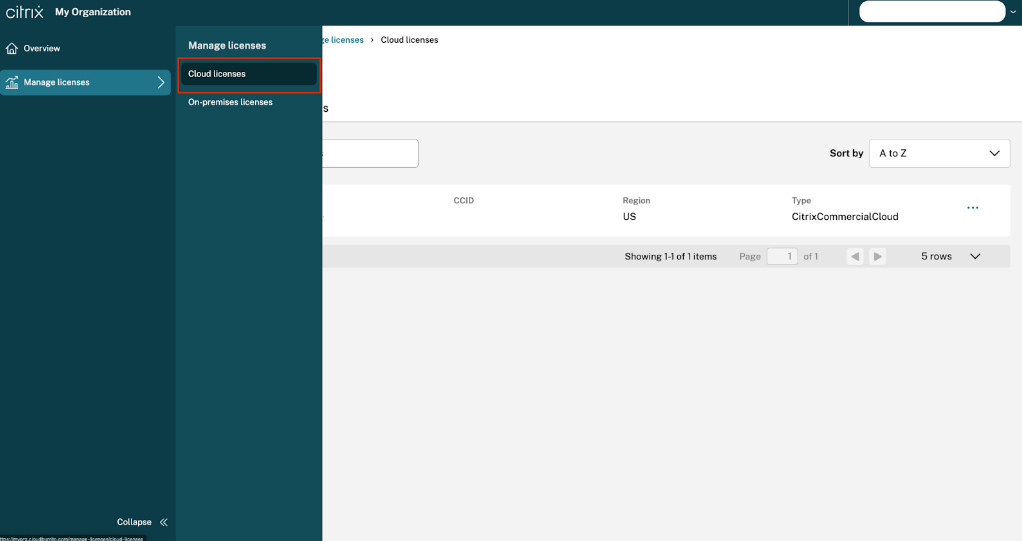Click the Collapse double-chevron icon
Viewport: 1022px width, 541px height.
point(163,522)
